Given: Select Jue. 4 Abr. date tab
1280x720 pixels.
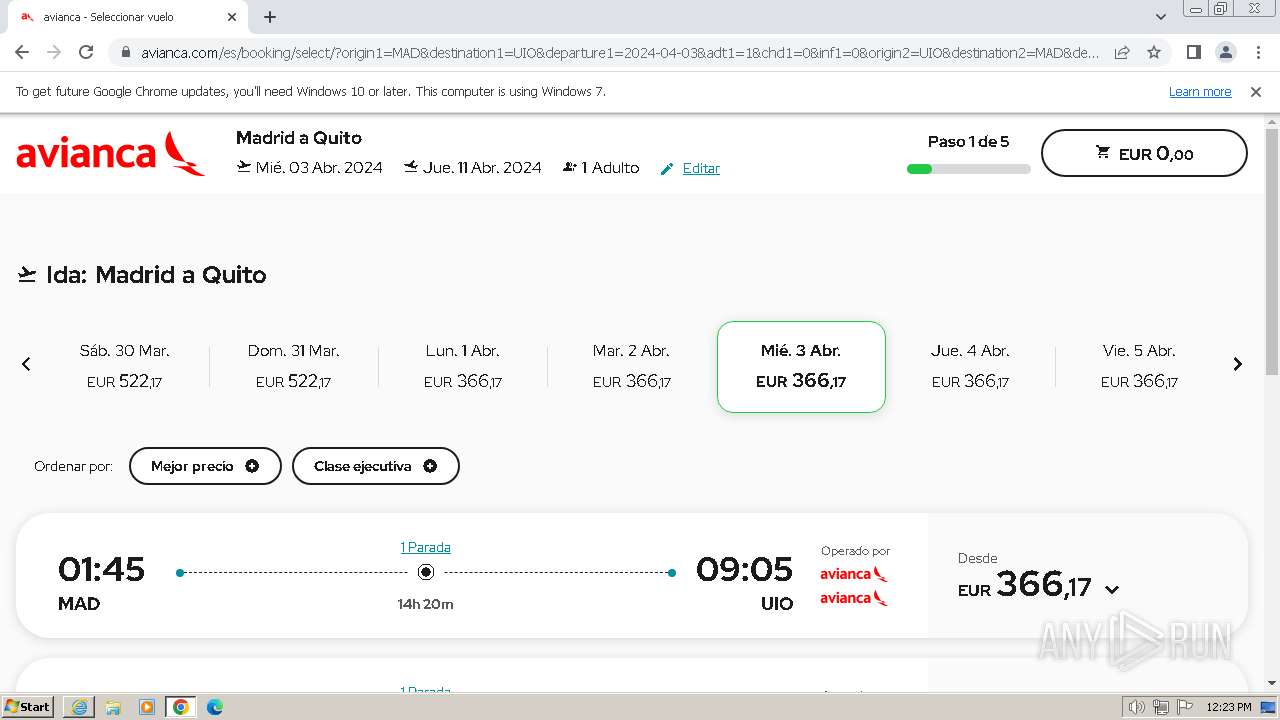Looking at the screenshot, I should pyautogui.click(x=970, y=366).
